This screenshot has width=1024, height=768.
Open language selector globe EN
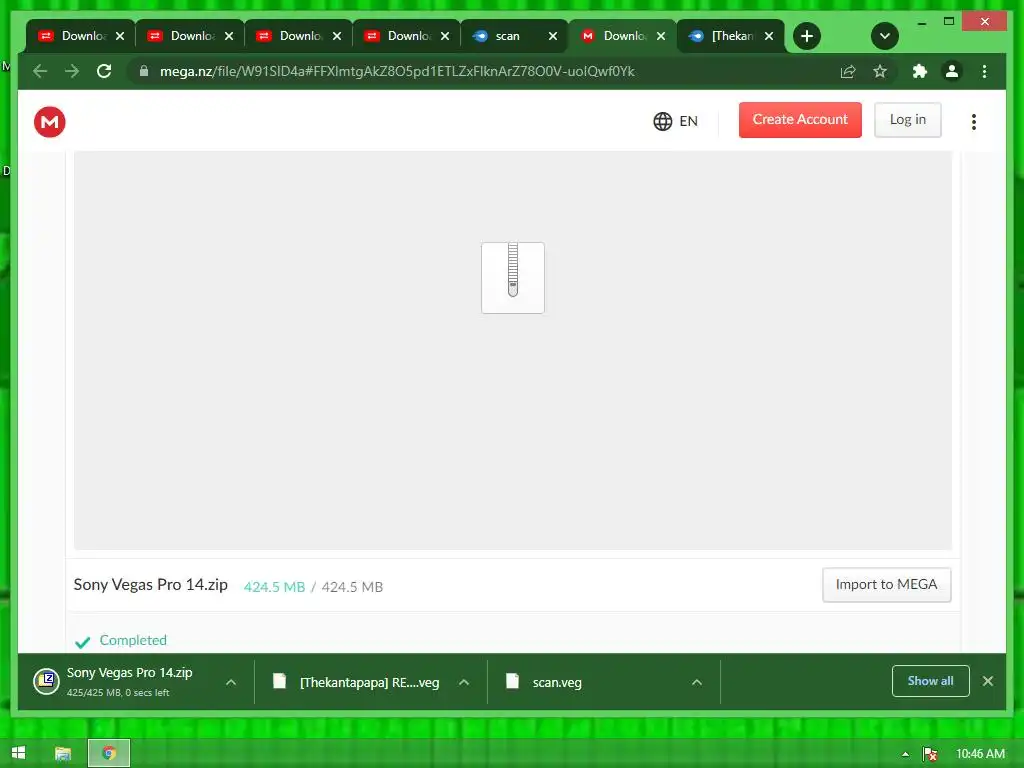[675, 121]
